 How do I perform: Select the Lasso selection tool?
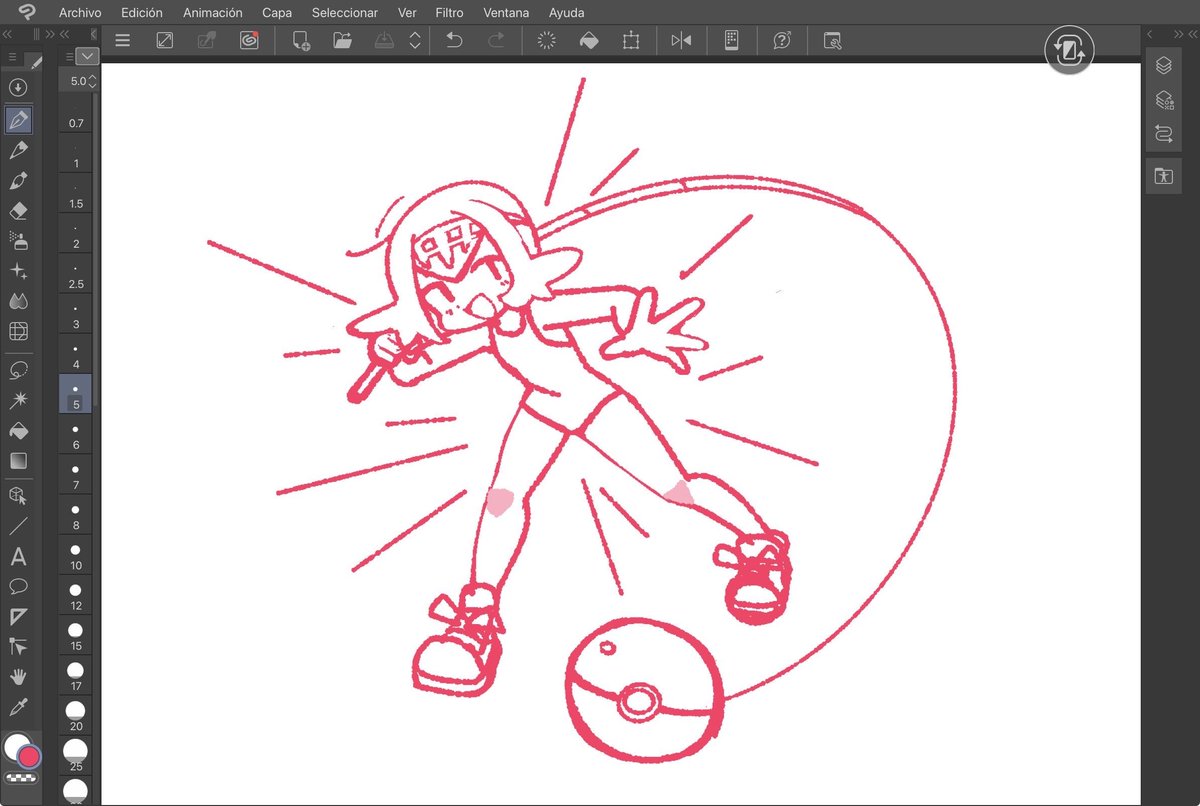click(18, 369)
